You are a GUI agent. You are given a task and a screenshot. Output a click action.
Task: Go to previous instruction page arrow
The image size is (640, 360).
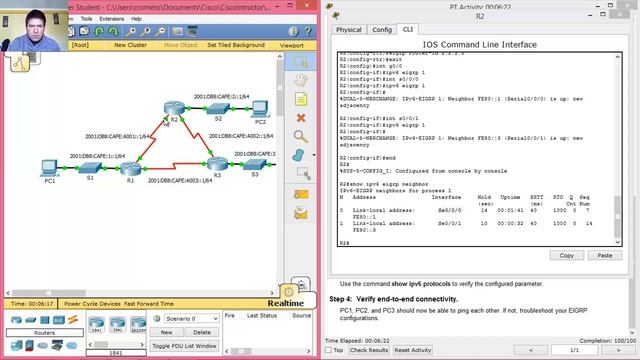531,350
